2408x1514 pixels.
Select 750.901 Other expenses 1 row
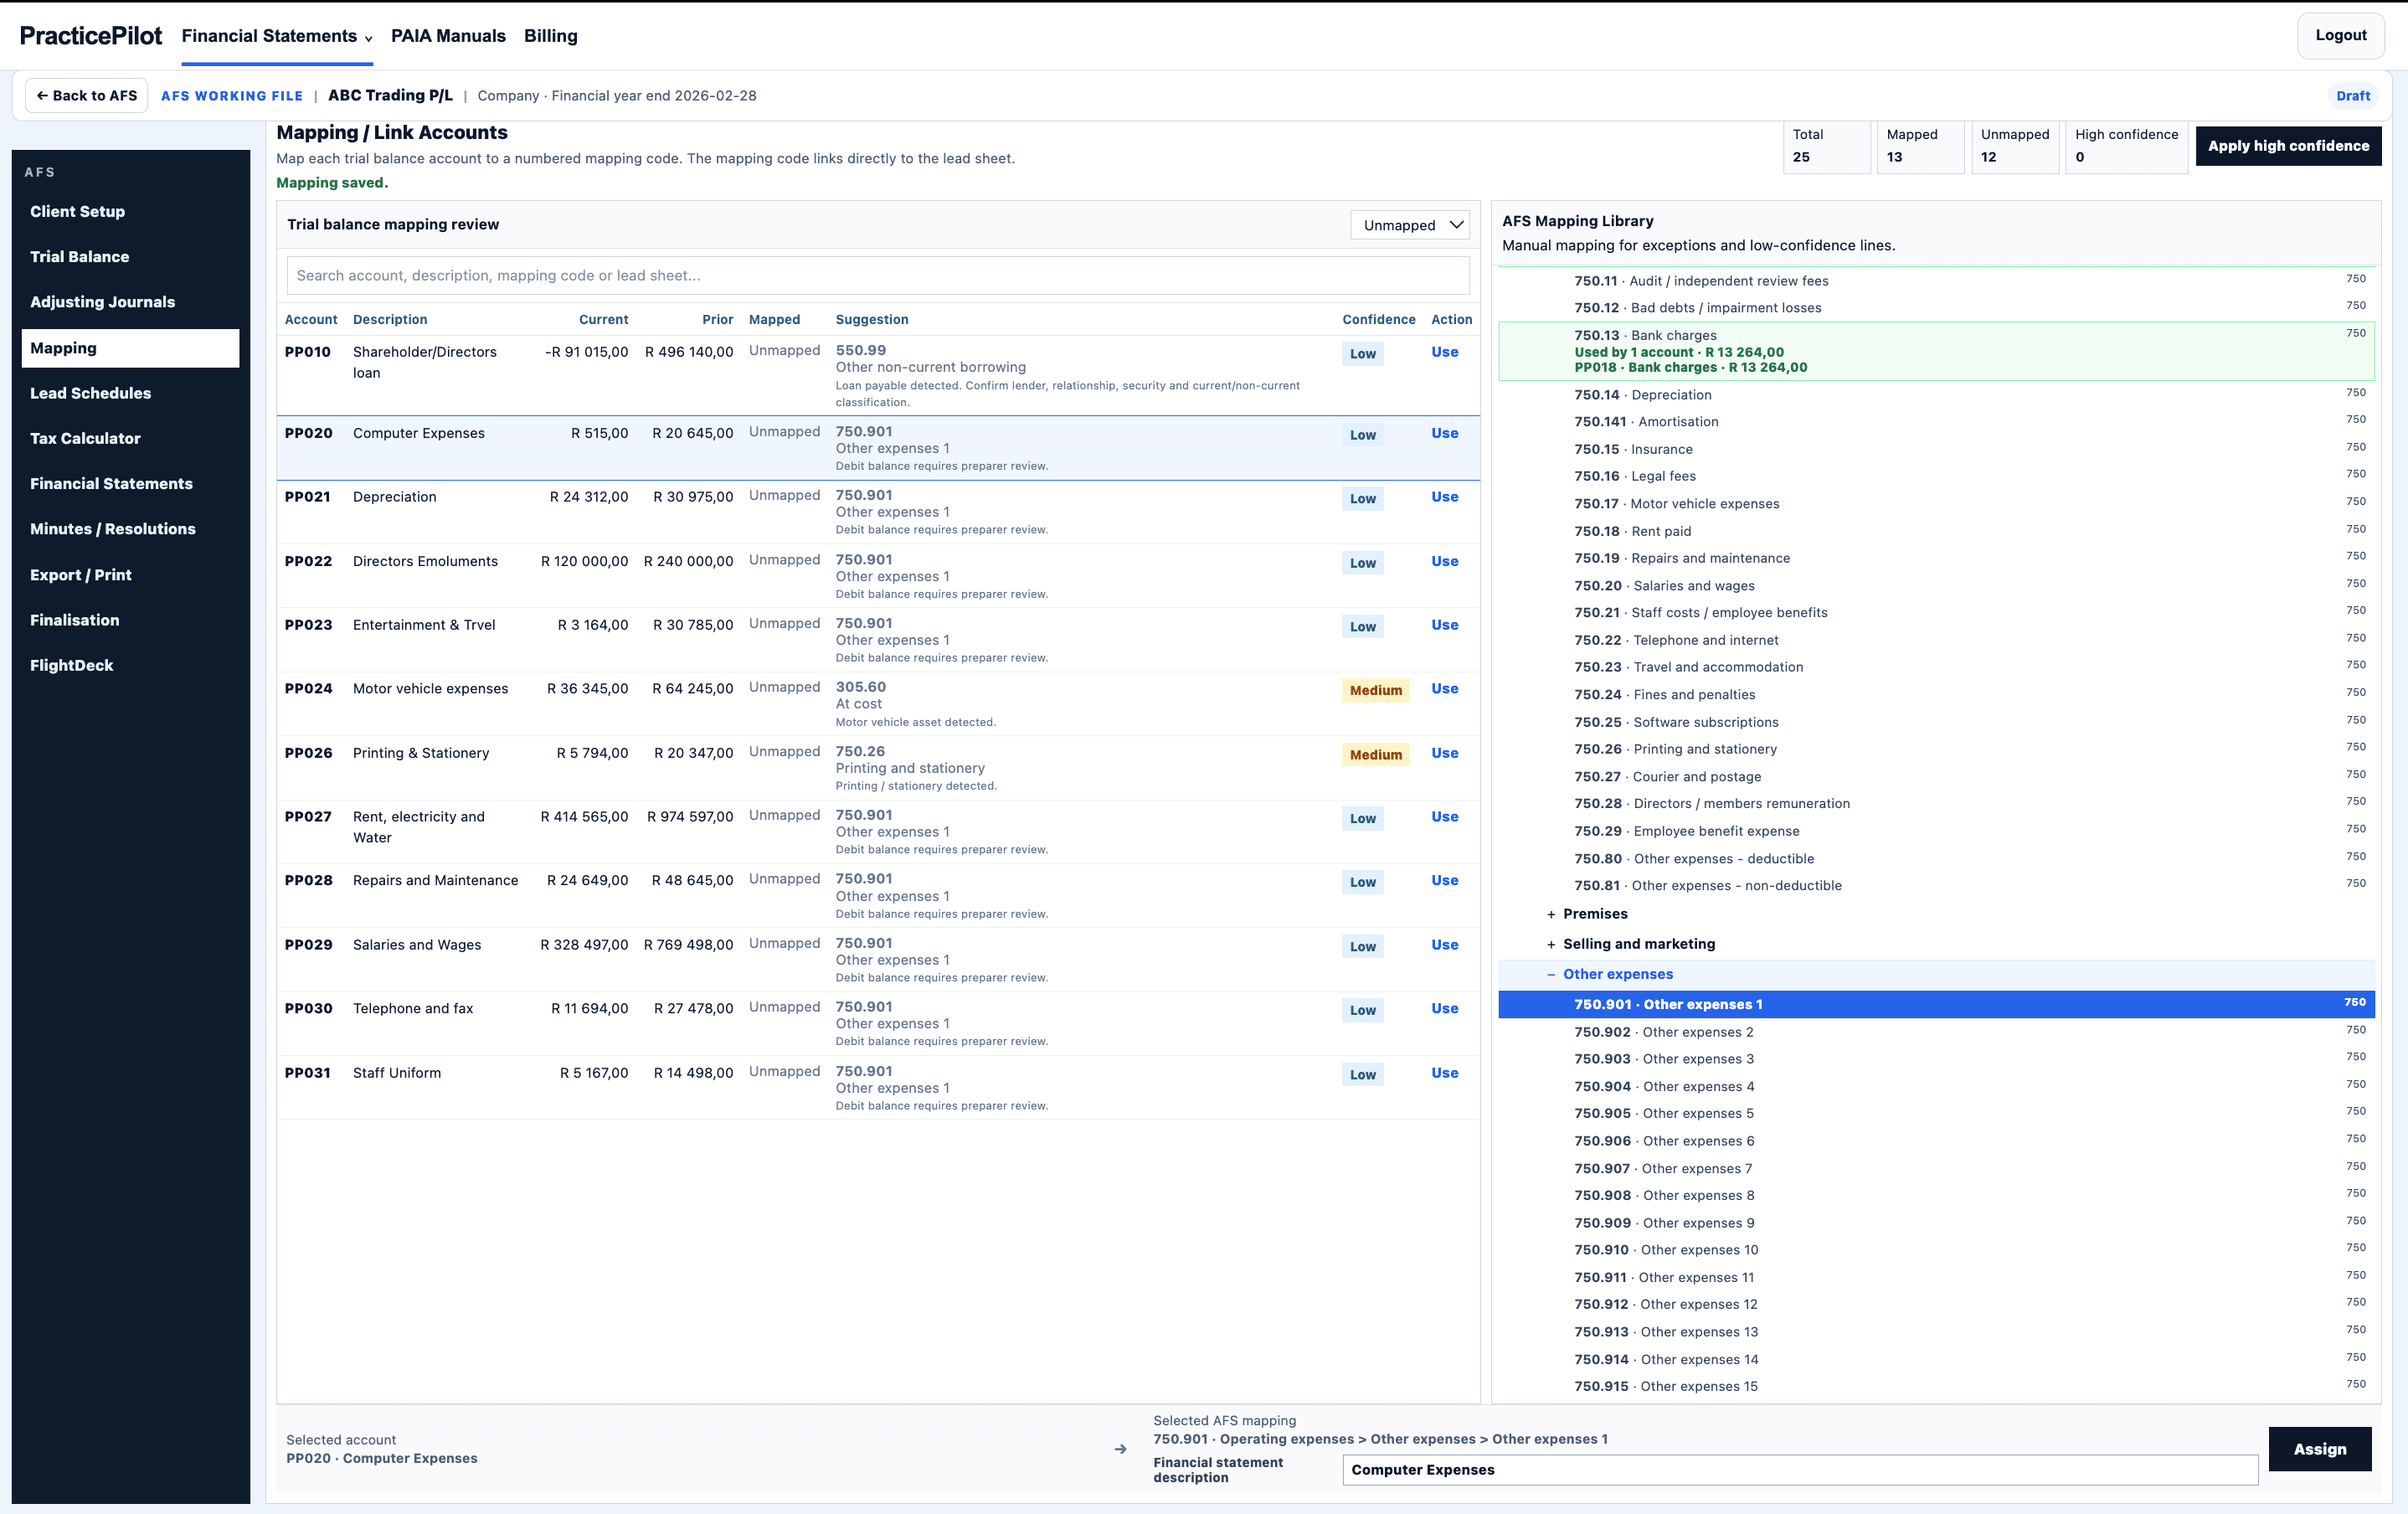(x=1936, y=1004)
